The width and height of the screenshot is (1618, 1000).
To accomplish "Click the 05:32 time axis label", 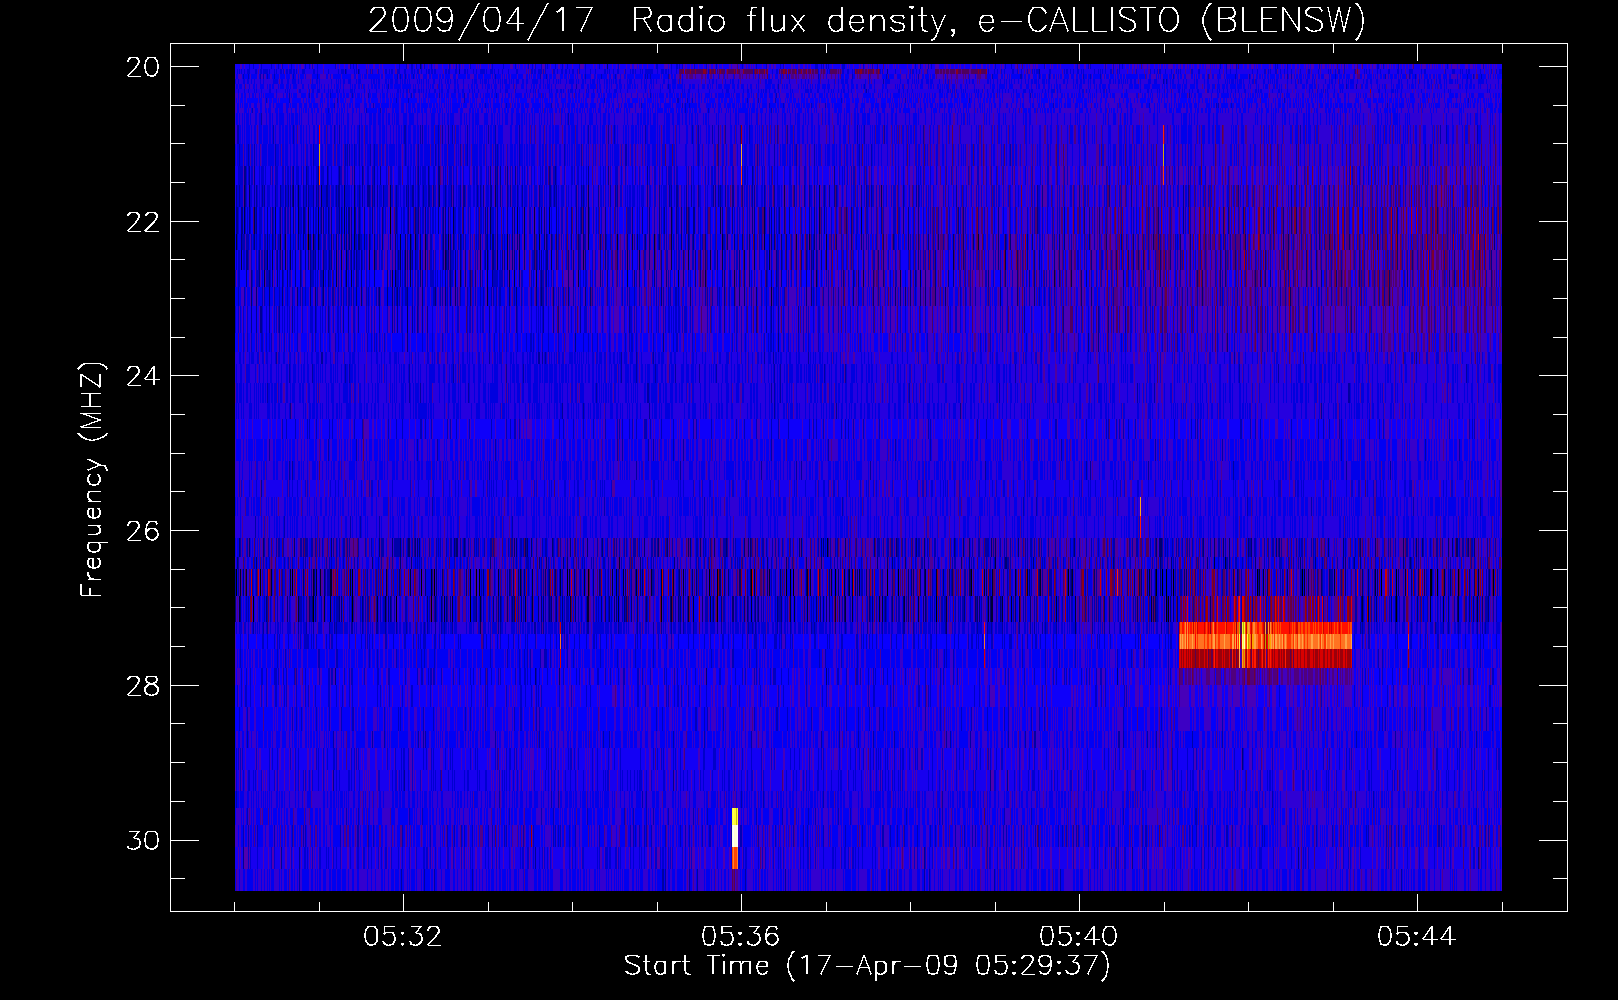I will tap(403, 937).
